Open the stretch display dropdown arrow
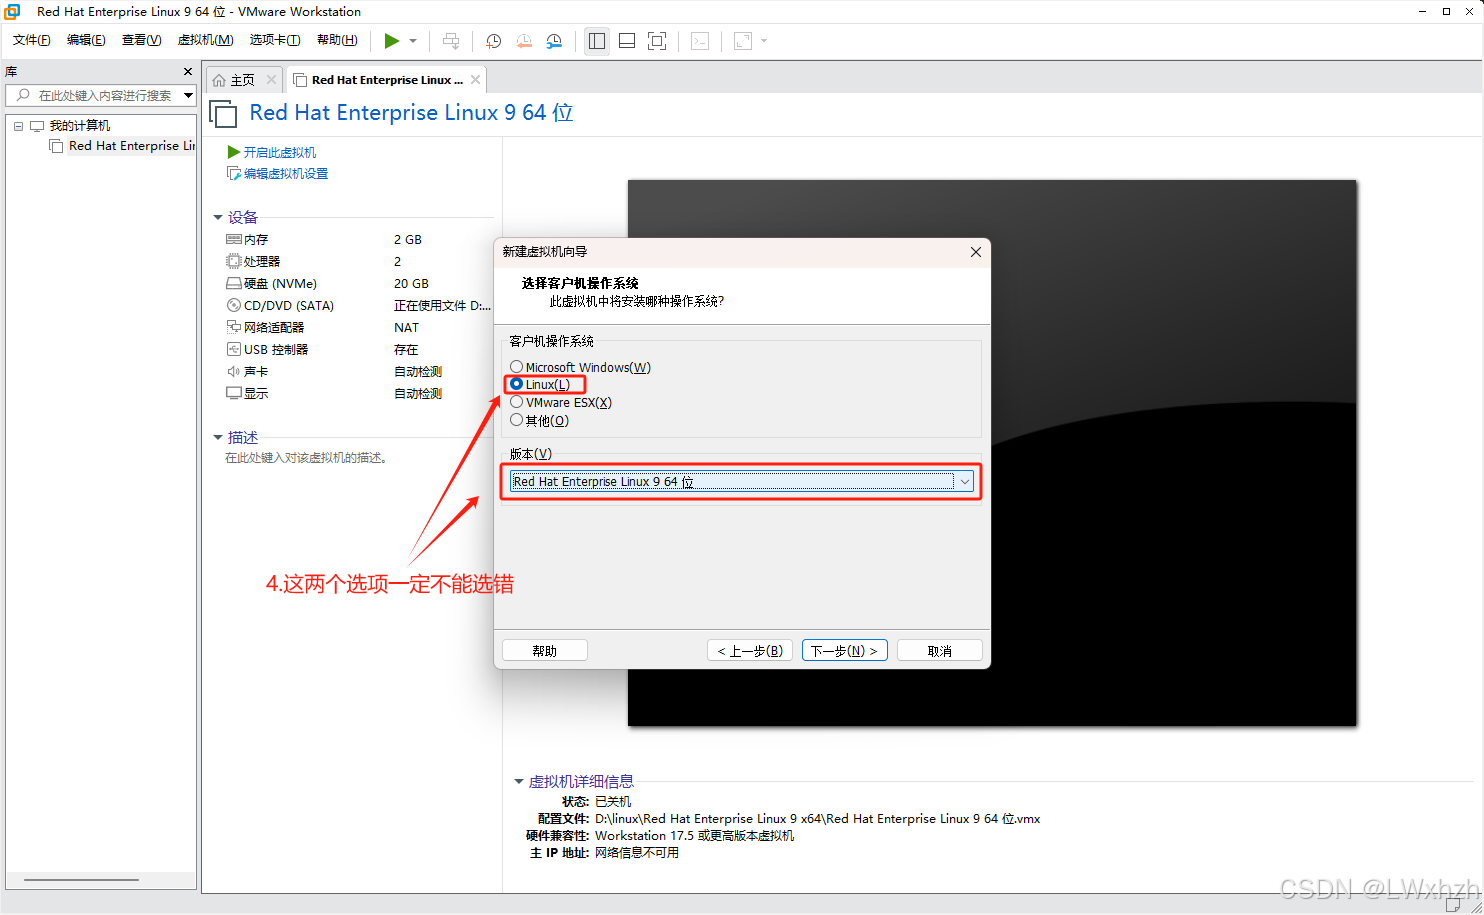Viewport: 1484px width, 915px height. pos(764,41)
